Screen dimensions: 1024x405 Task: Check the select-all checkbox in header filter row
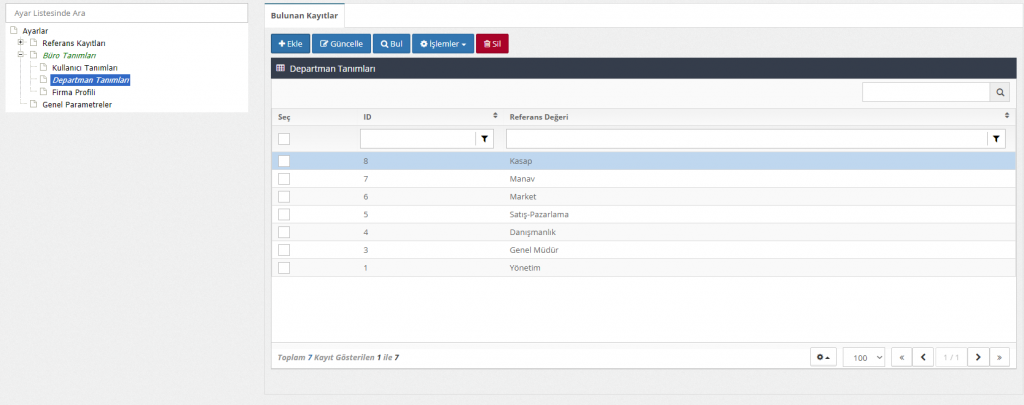(x=284, y=139)
